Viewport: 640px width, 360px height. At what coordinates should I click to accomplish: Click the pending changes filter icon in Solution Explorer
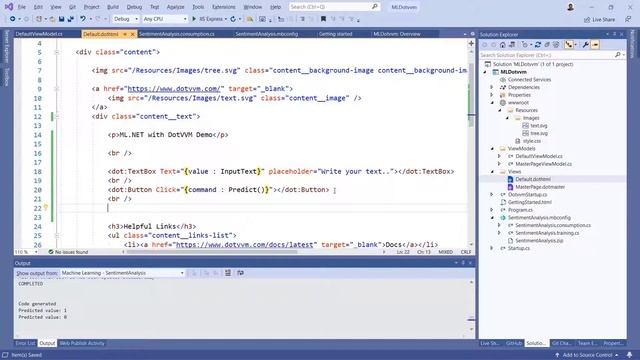tap(525, 45)
